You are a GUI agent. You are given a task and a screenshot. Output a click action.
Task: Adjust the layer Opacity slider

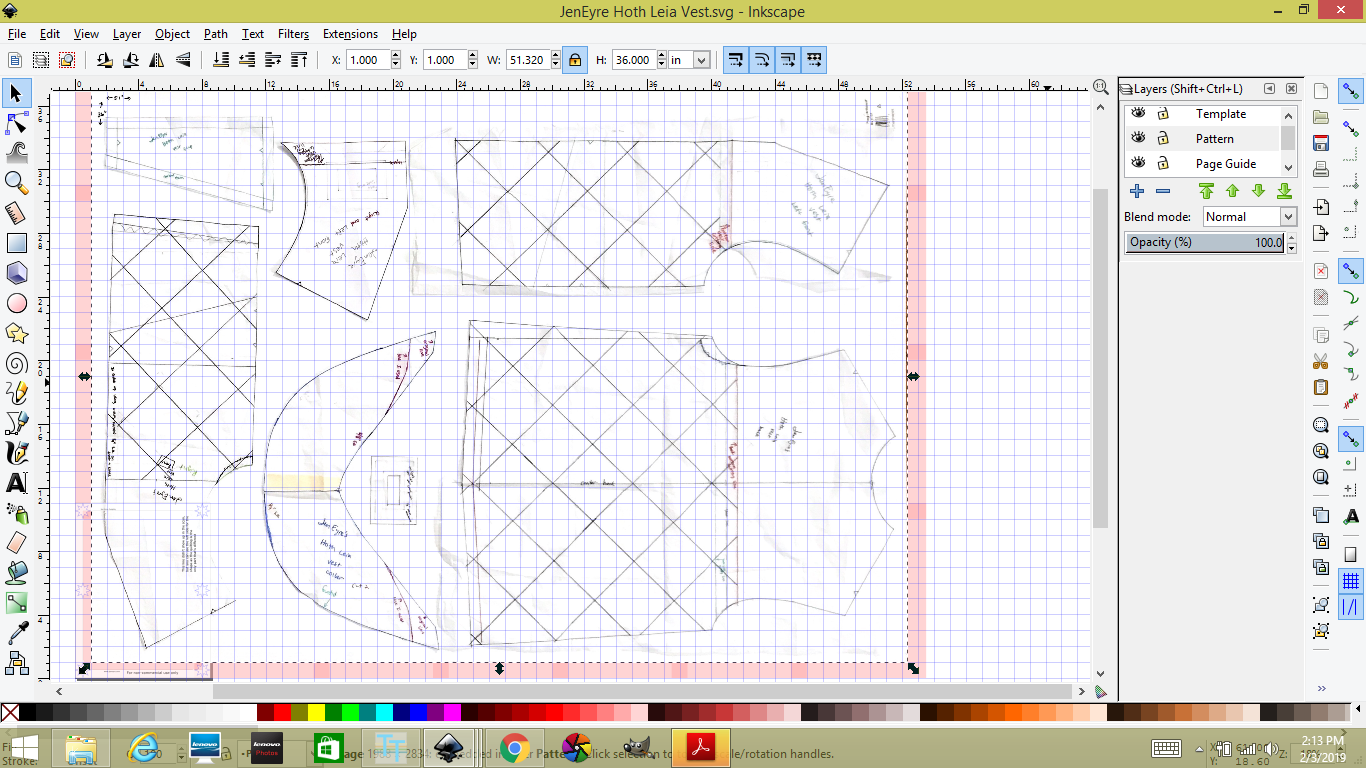(1205, 242)
